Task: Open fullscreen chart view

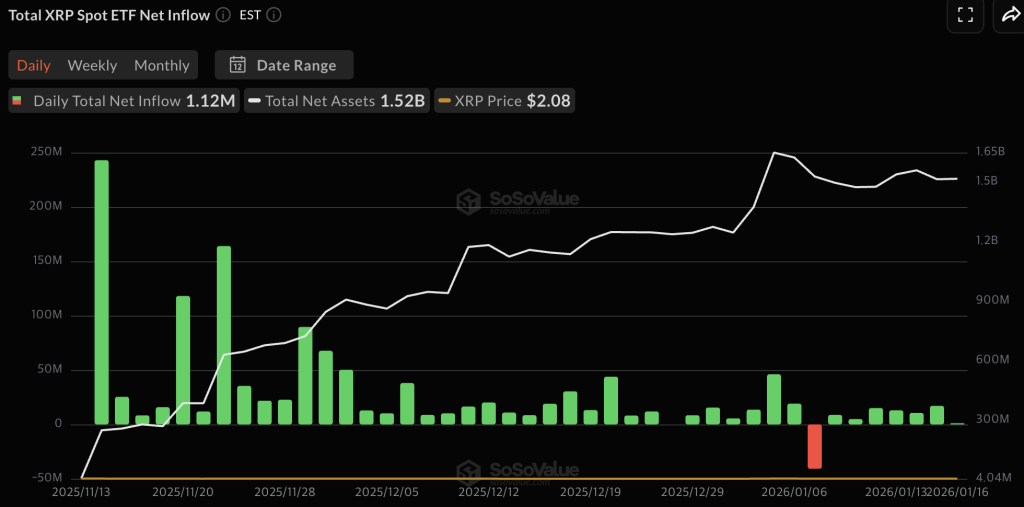Action: pos(965,15)
